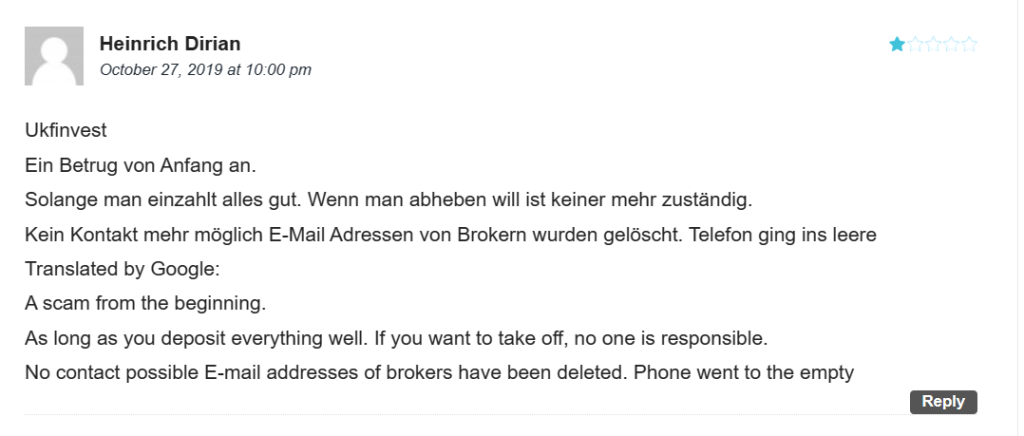
Task: Click the October 27, 2019 timestamp
Action: pos(206,69)
